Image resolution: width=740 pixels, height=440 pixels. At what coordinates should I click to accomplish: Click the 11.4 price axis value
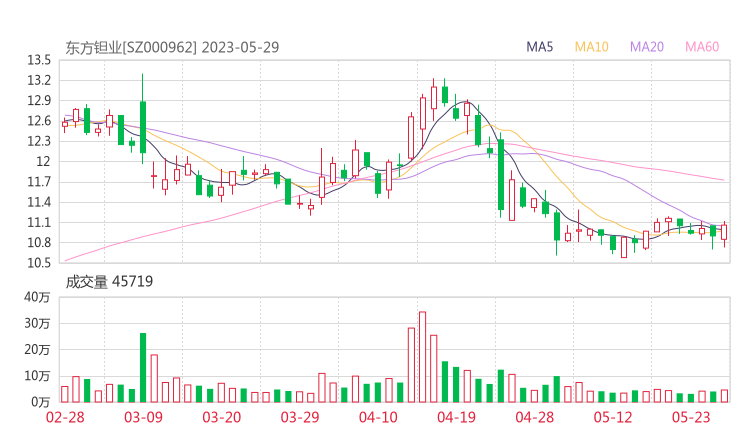point(39,202)
